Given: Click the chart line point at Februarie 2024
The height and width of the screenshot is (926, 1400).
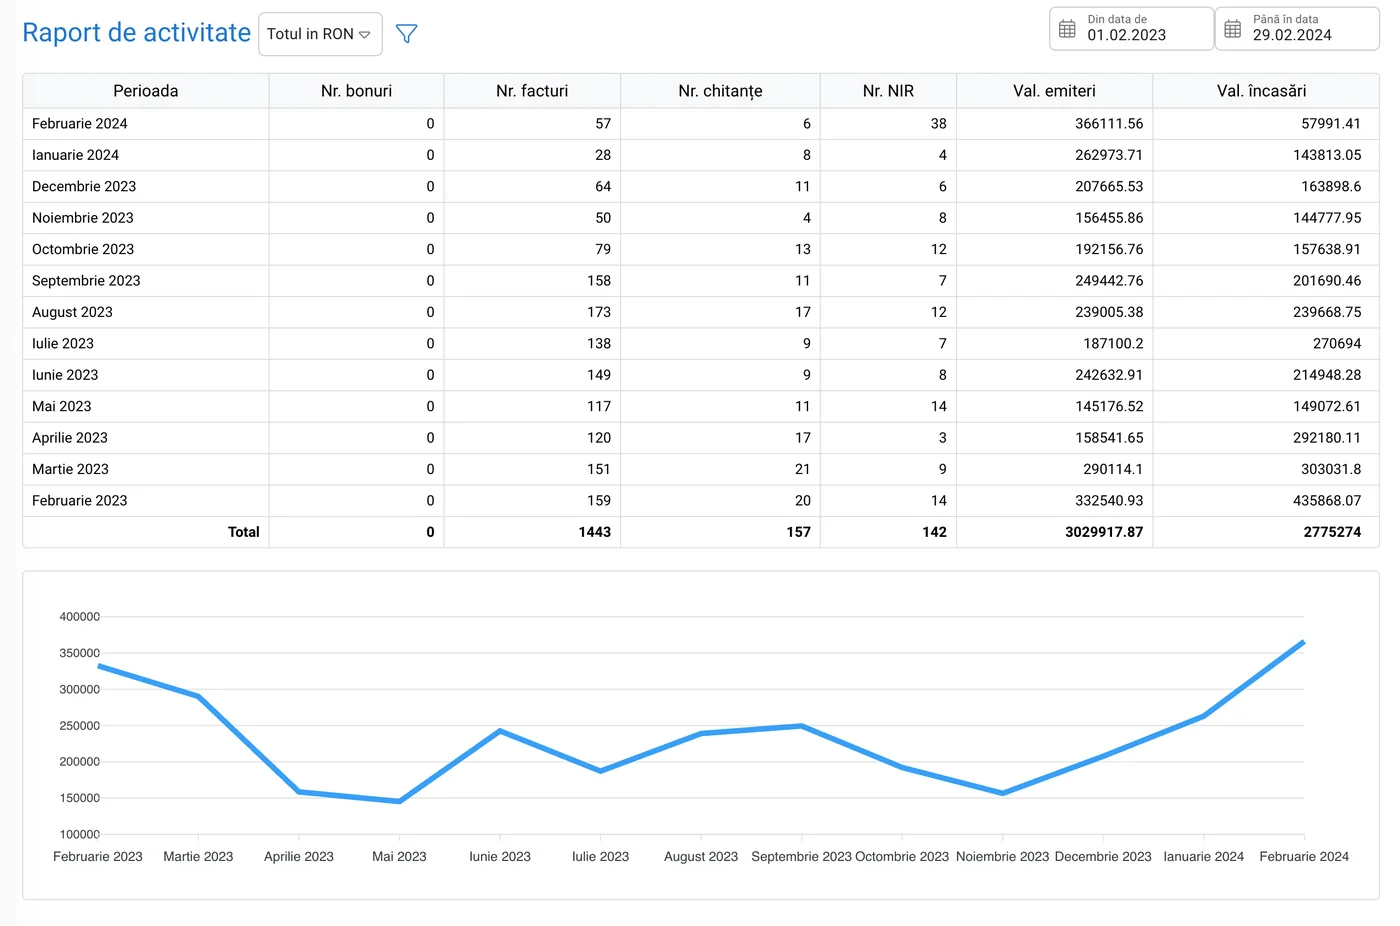Looking at the screenshot, I should [1303, 642].
